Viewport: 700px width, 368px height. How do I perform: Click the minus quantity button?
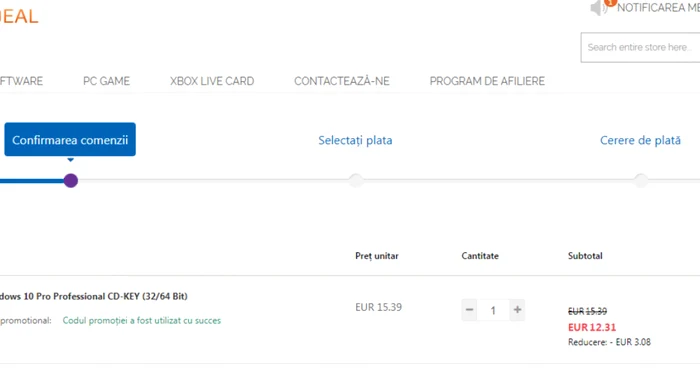coord(469,309)
